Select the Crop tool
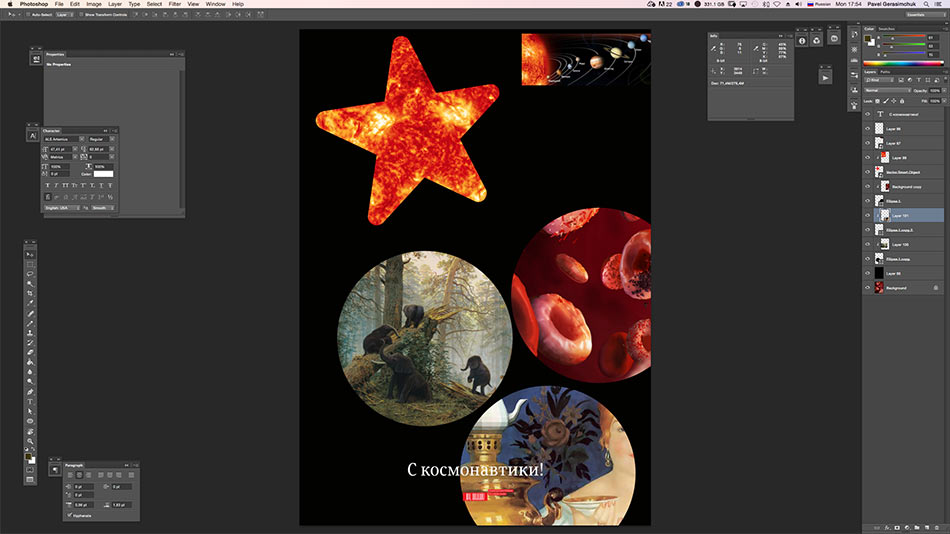 tap(30, 293)
